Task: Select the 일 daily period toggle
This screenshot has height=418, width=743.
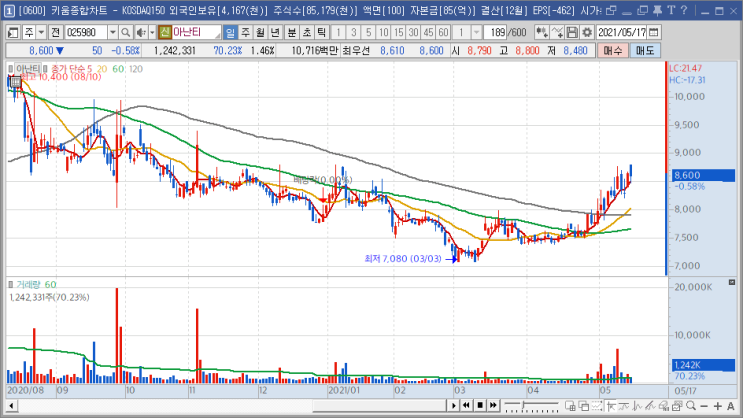Action: coord(230,32)
